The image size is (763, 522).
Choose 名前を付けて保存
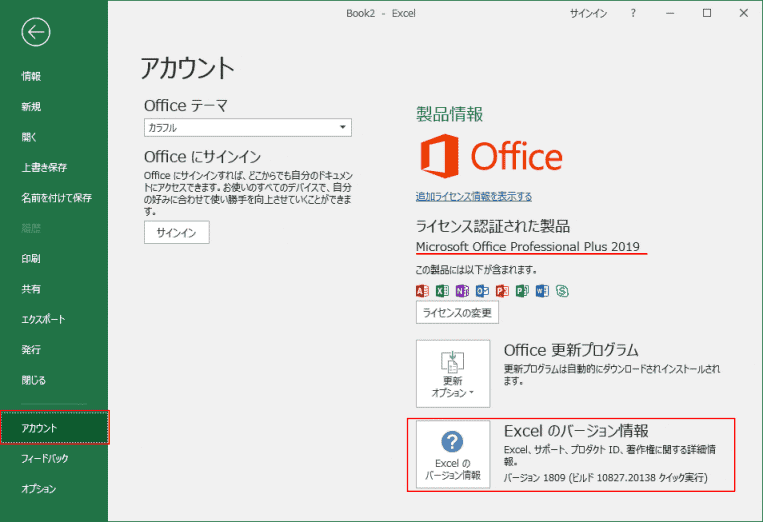(56, 198)
